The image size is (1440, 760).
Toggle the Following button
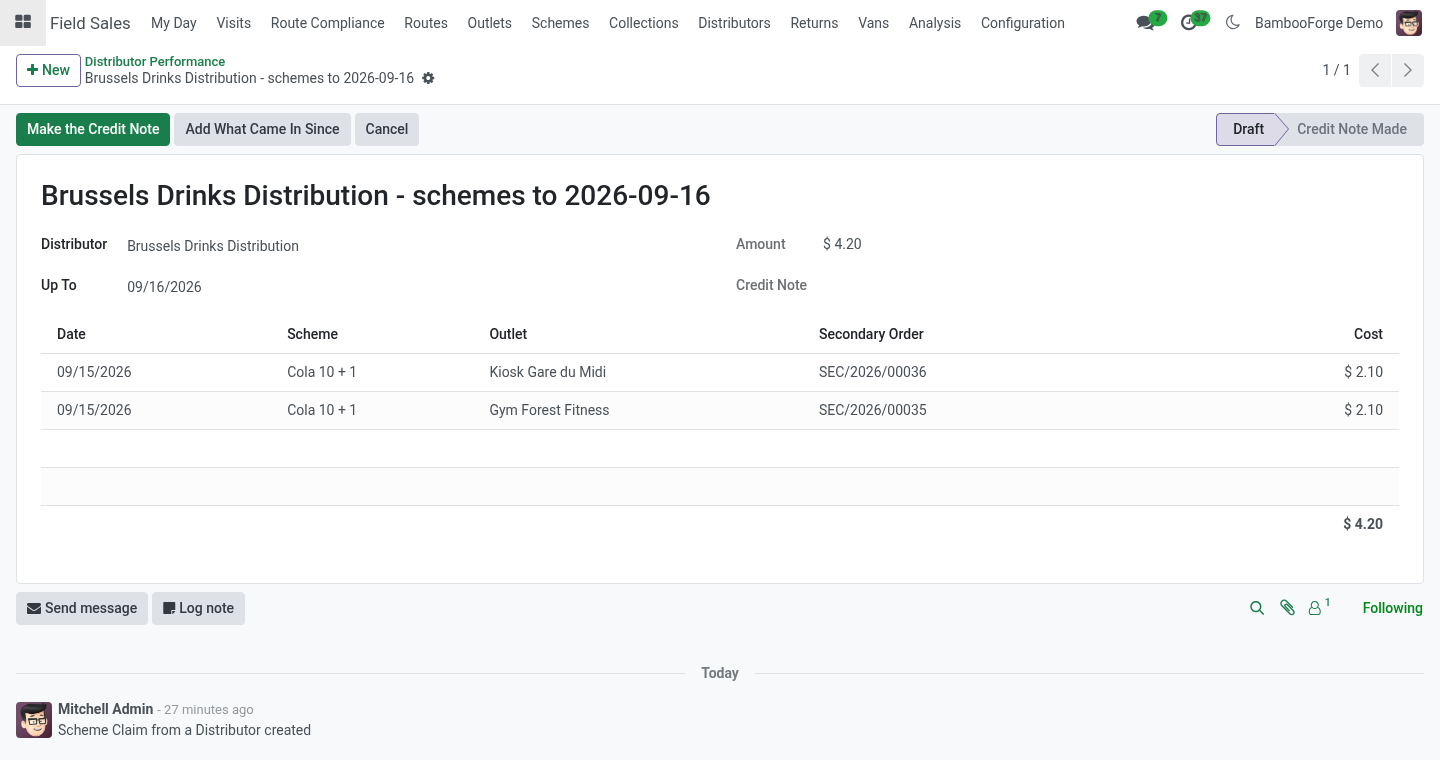tap(1392, 608)
